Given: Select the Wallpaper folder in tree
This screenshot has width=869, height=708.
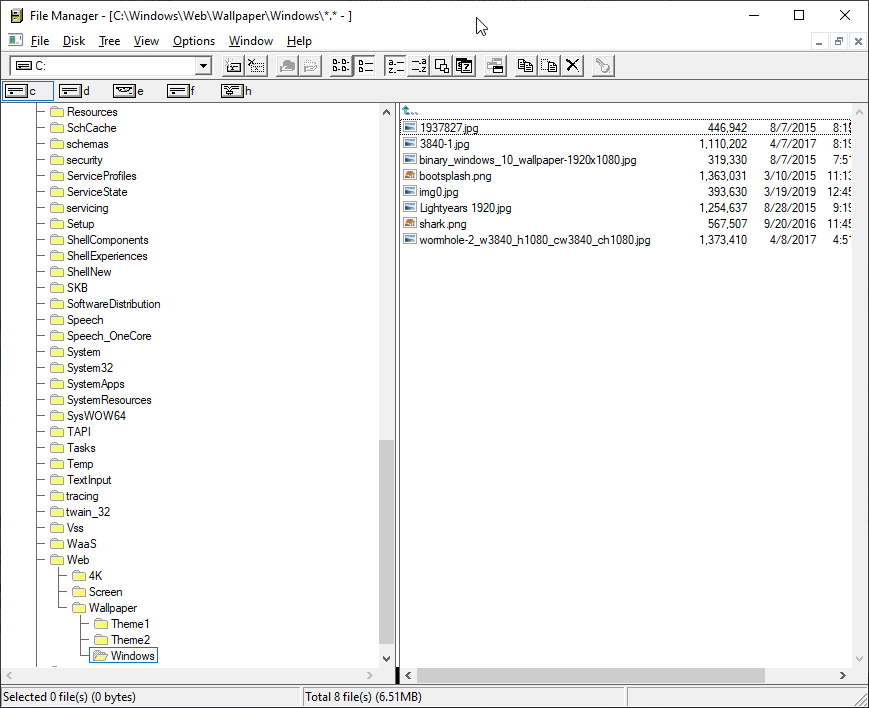Looking at the screenshot, I should point(113,608).
